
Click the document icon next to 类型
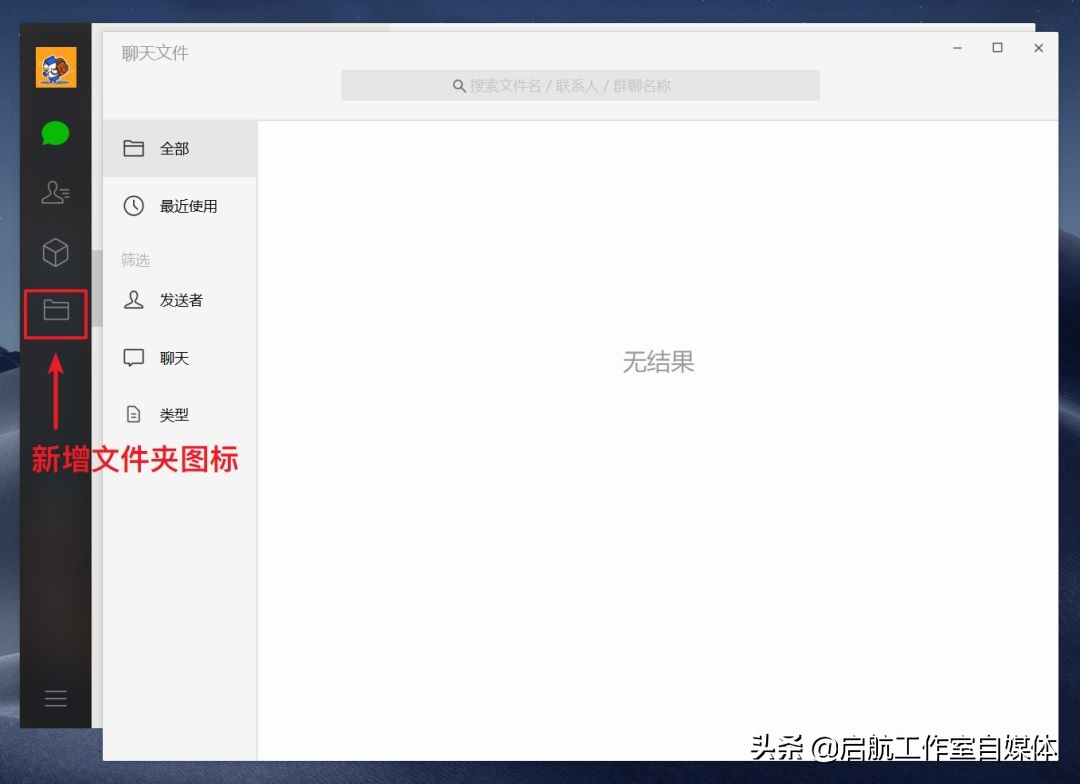click(134, 413)
